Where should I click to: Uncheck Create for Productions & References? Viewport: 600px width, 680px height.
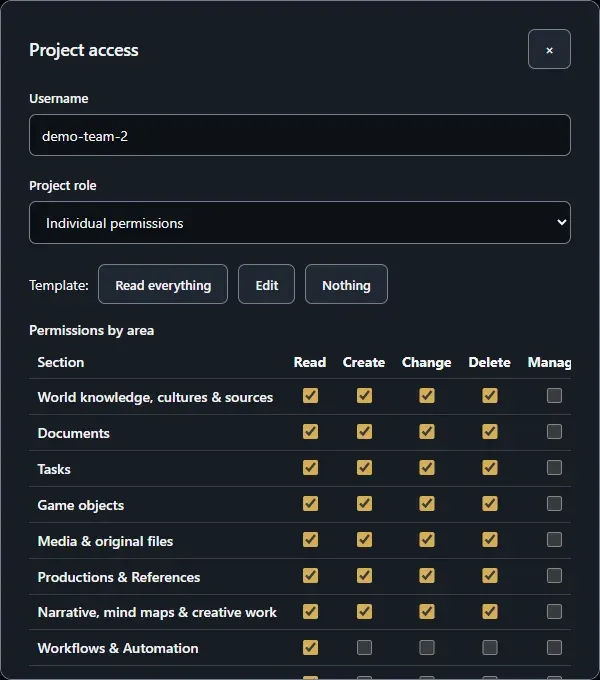(x=364, y=575)
